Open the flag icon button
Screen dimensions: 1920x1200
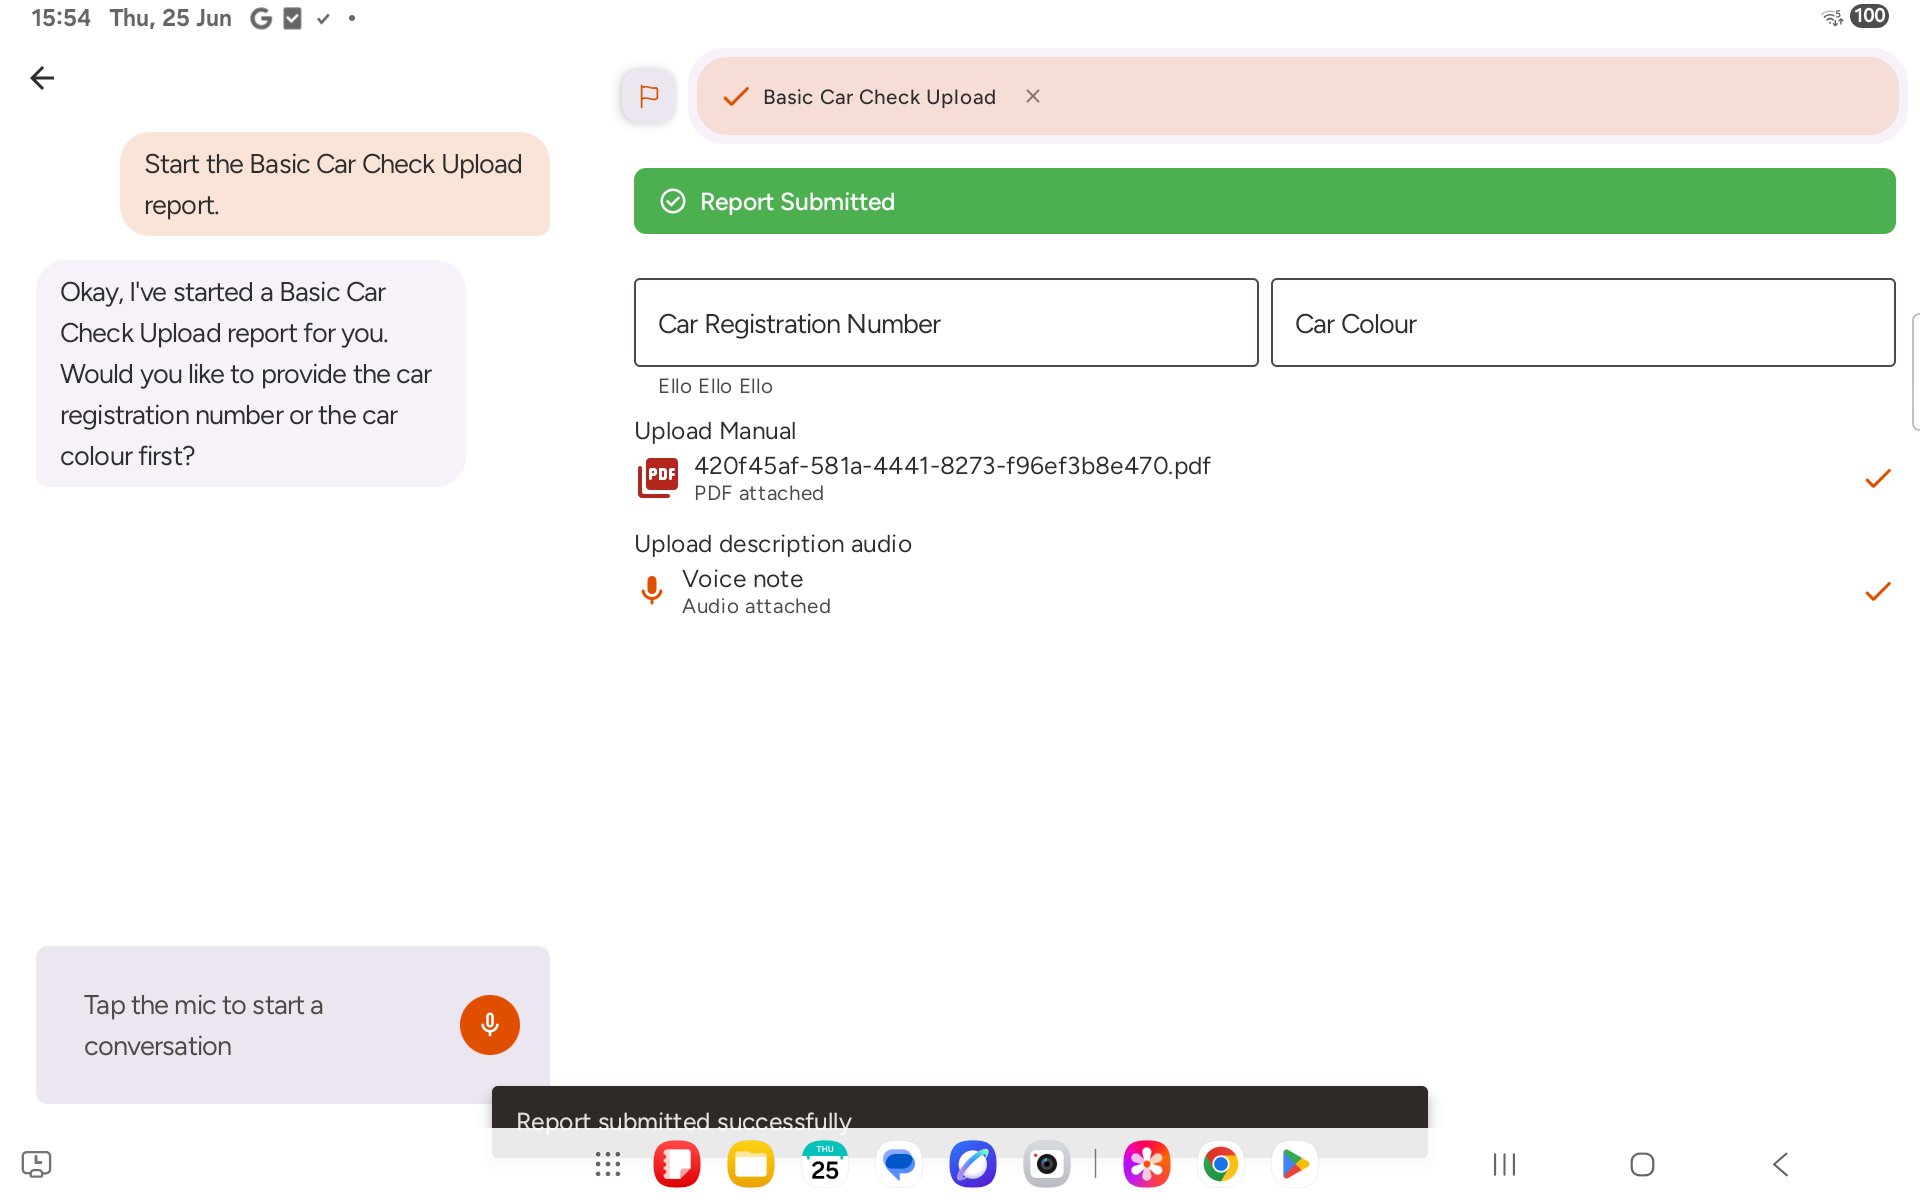[x=648, y=96]
